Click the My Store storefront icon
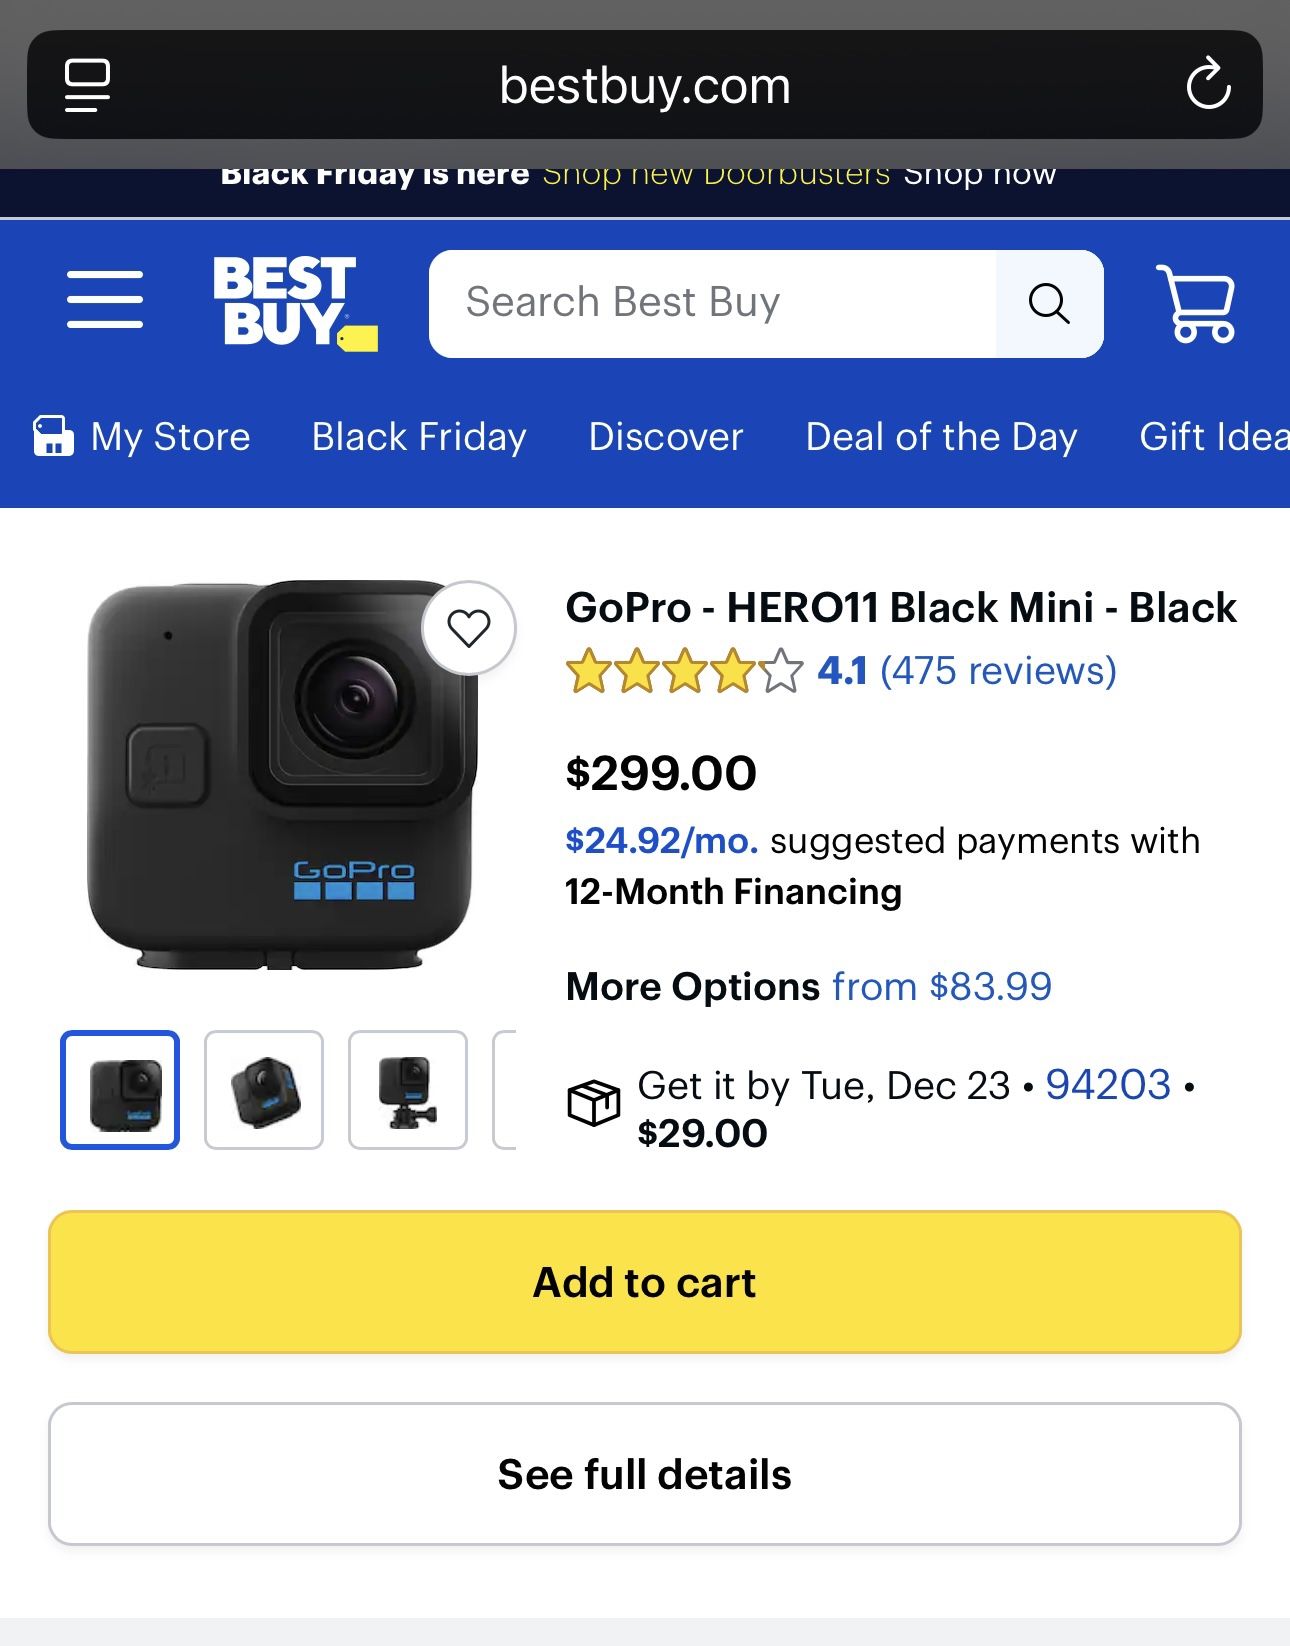The width and height of the screenshot is (1290, 1646). (54, 437)
